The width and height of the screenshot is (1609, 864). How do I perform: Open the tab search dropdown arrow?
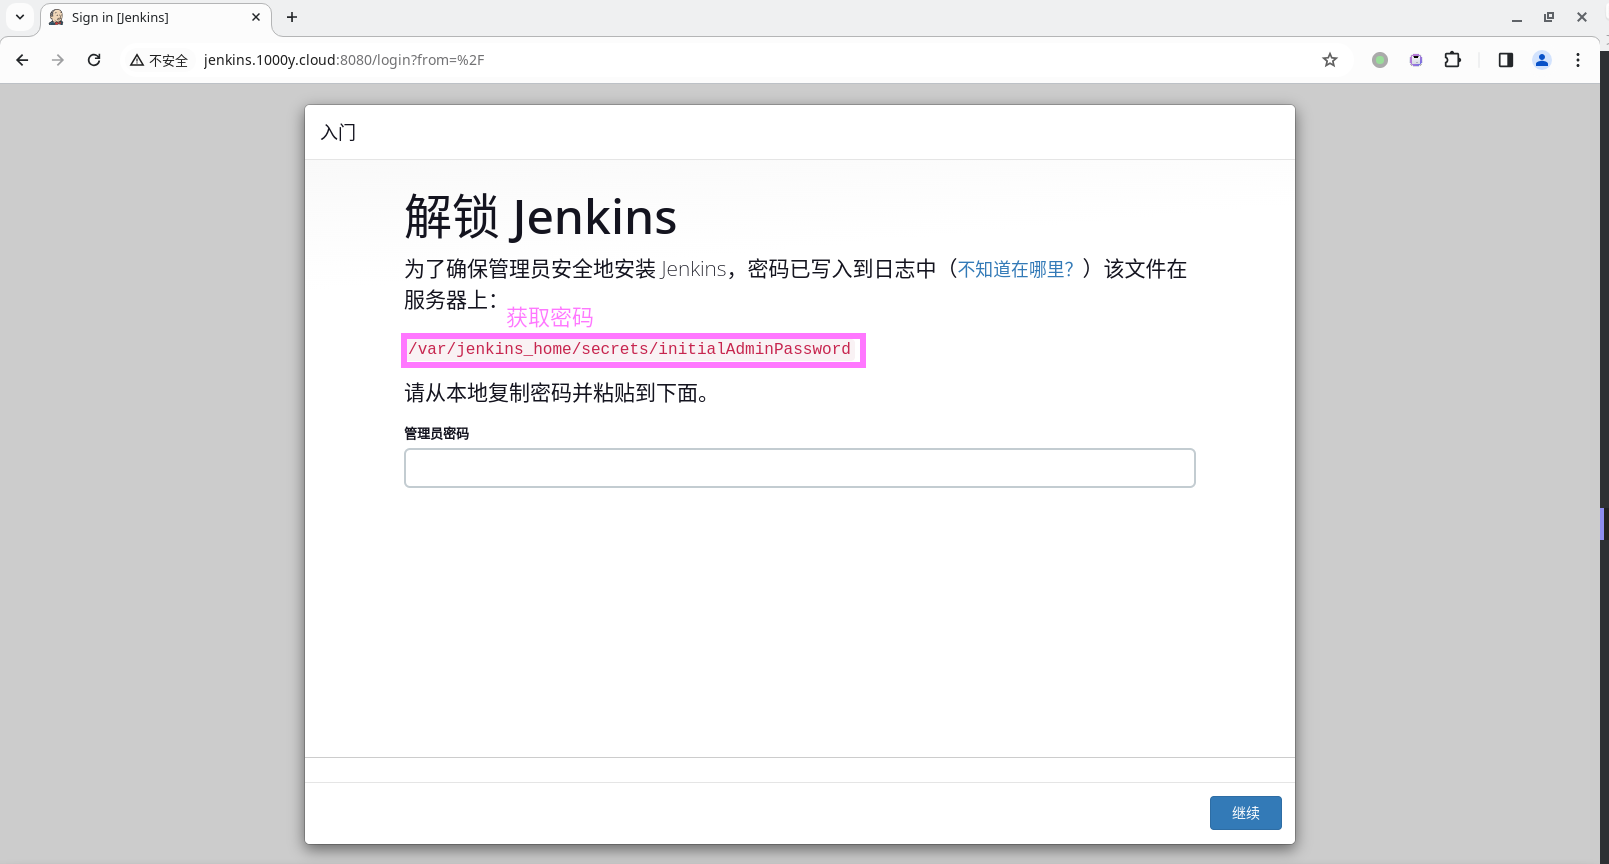(x=20, y=17)
